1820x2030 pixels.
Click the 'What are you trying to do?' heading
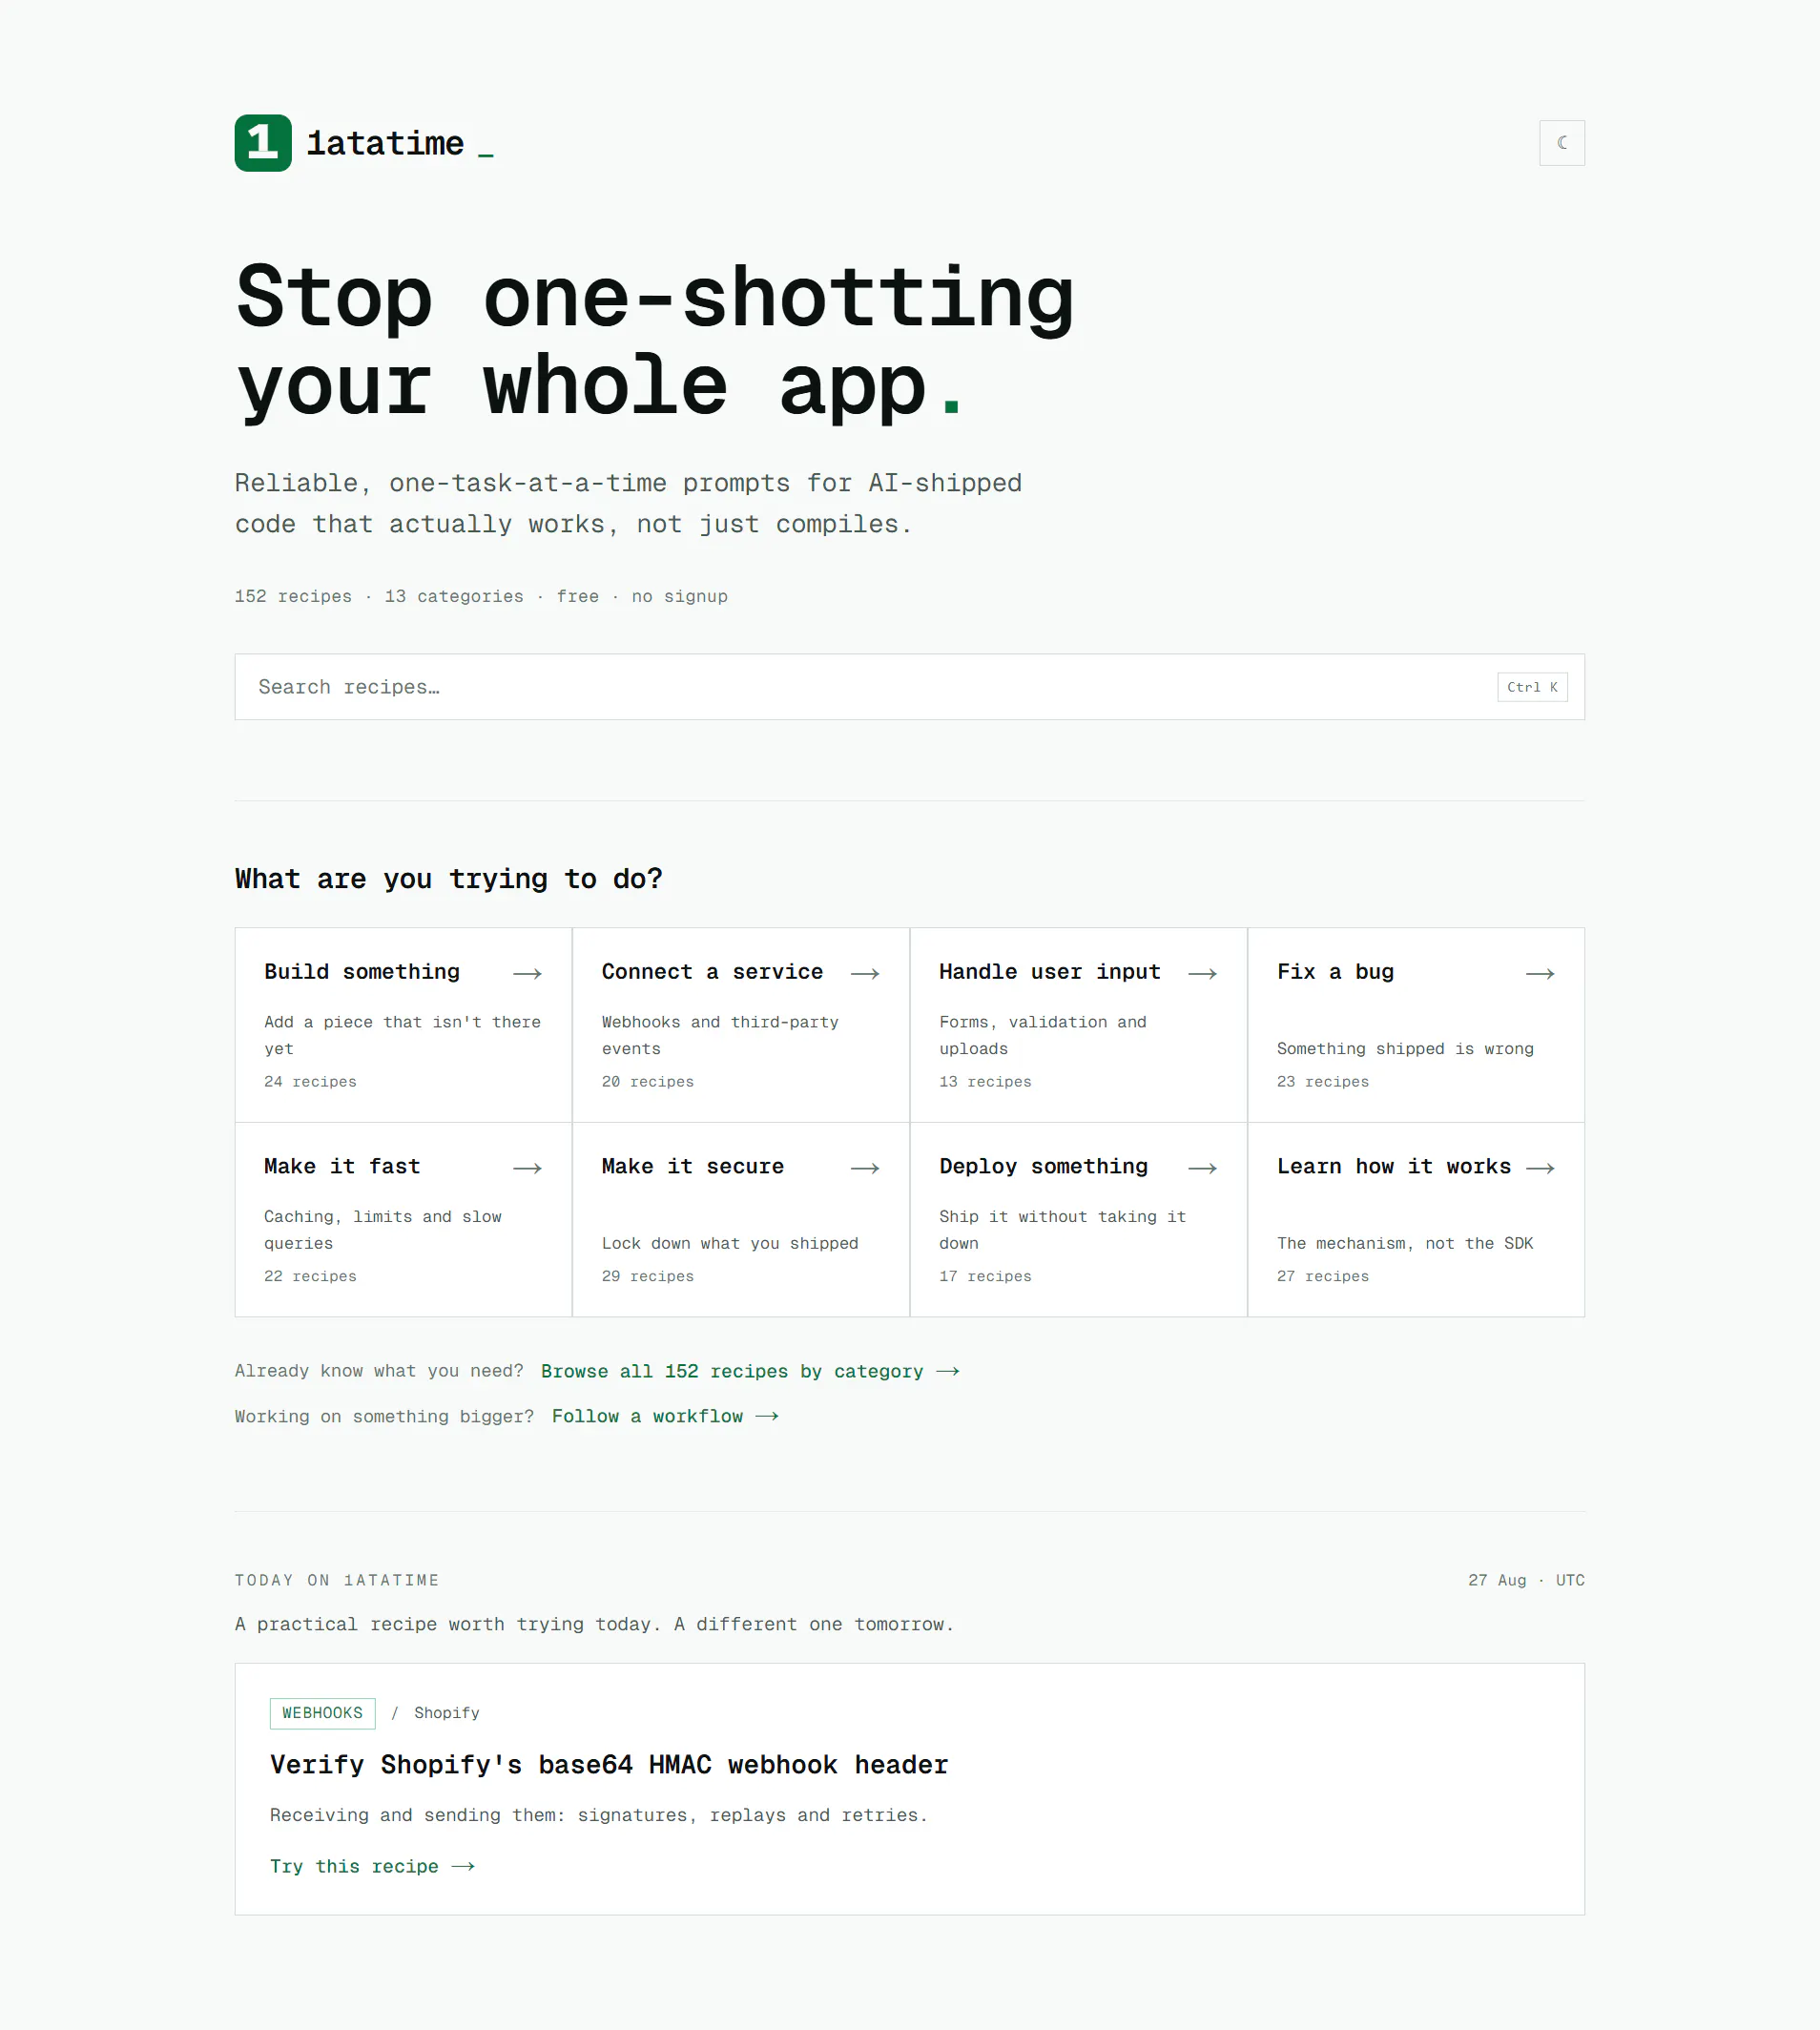448,879
